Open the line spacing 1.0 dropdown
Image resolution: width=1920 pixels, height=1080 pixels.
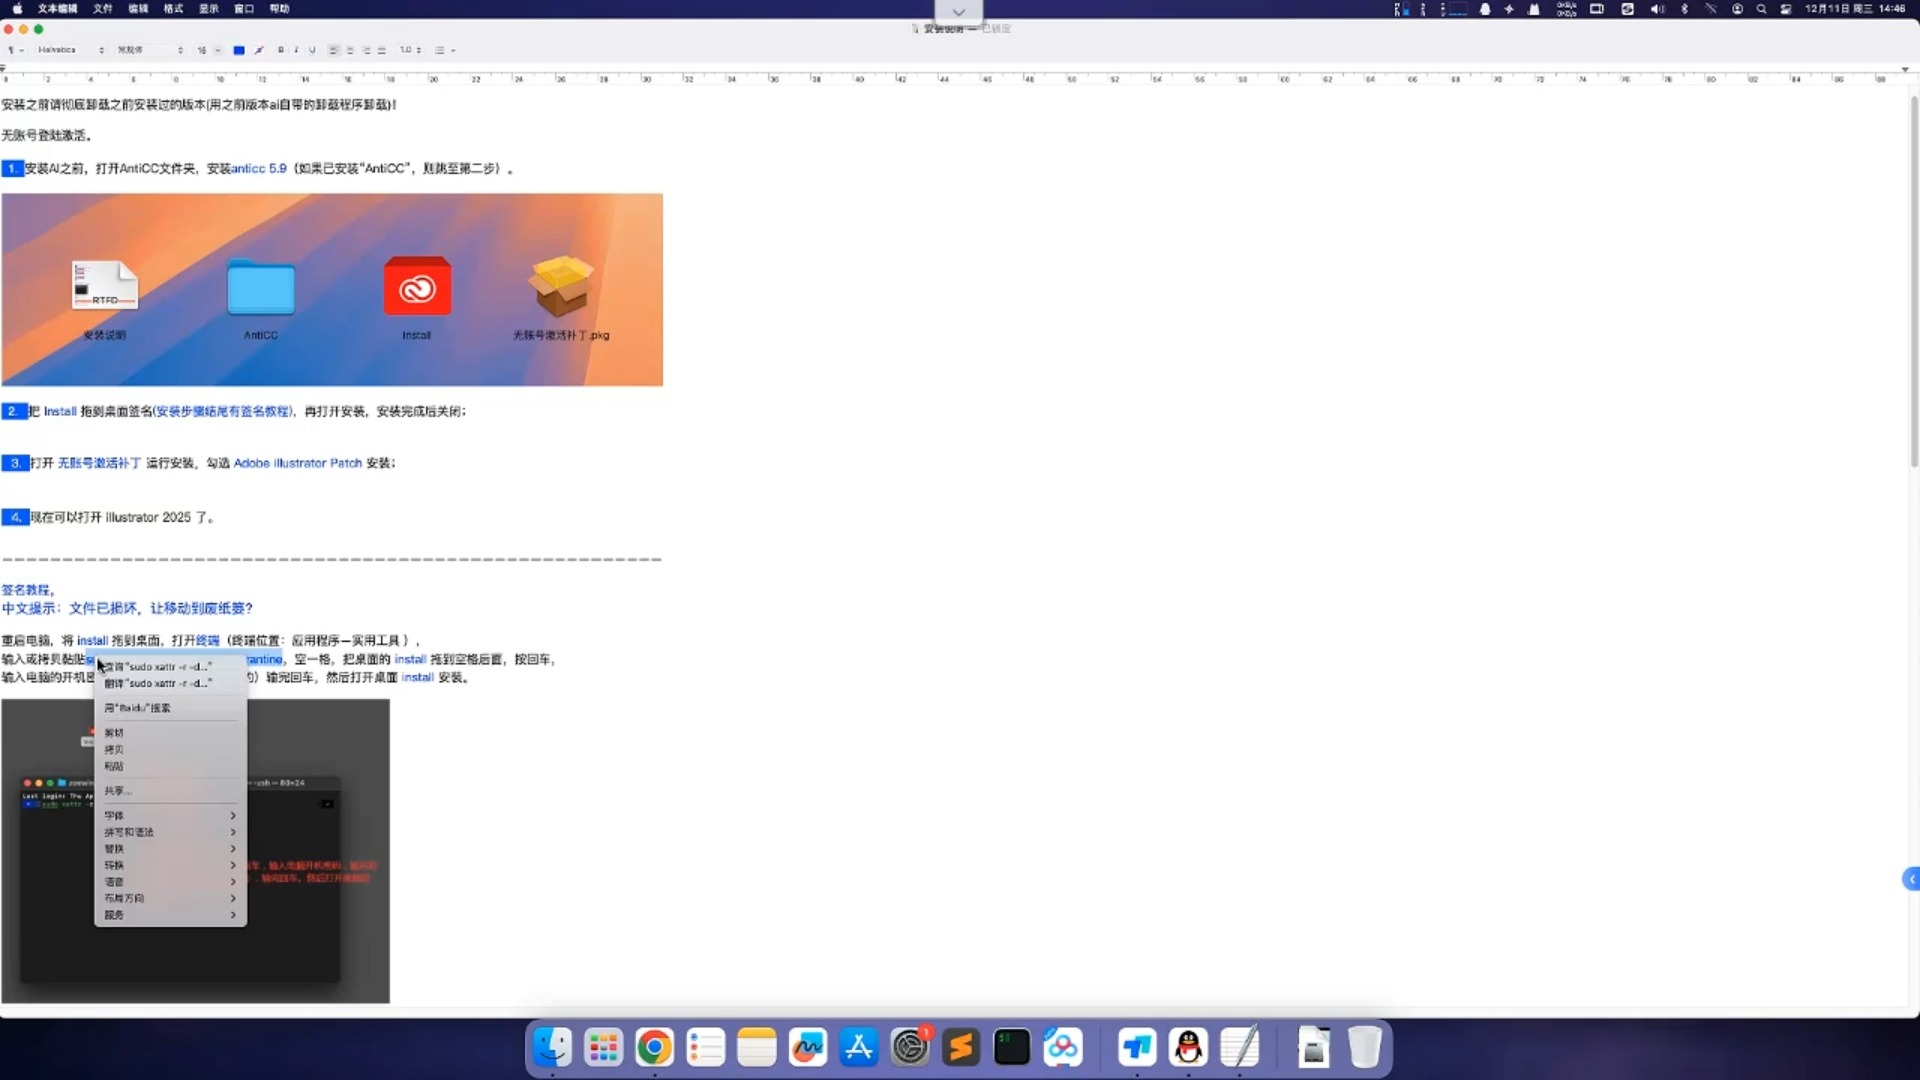(x=410, y=50)
